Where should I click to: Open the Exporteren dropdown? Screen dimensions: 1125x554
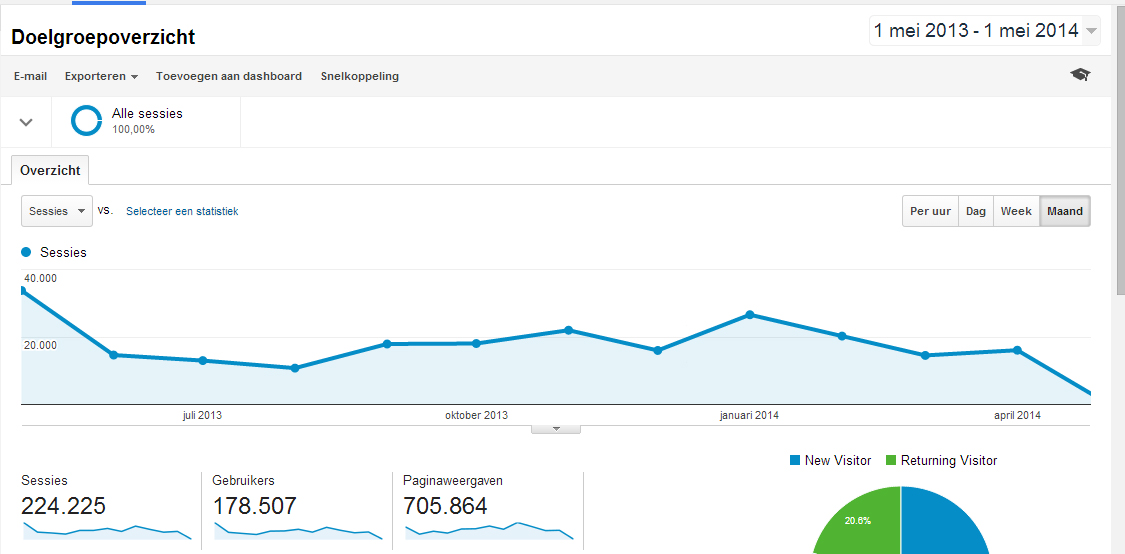click(101, 76)
